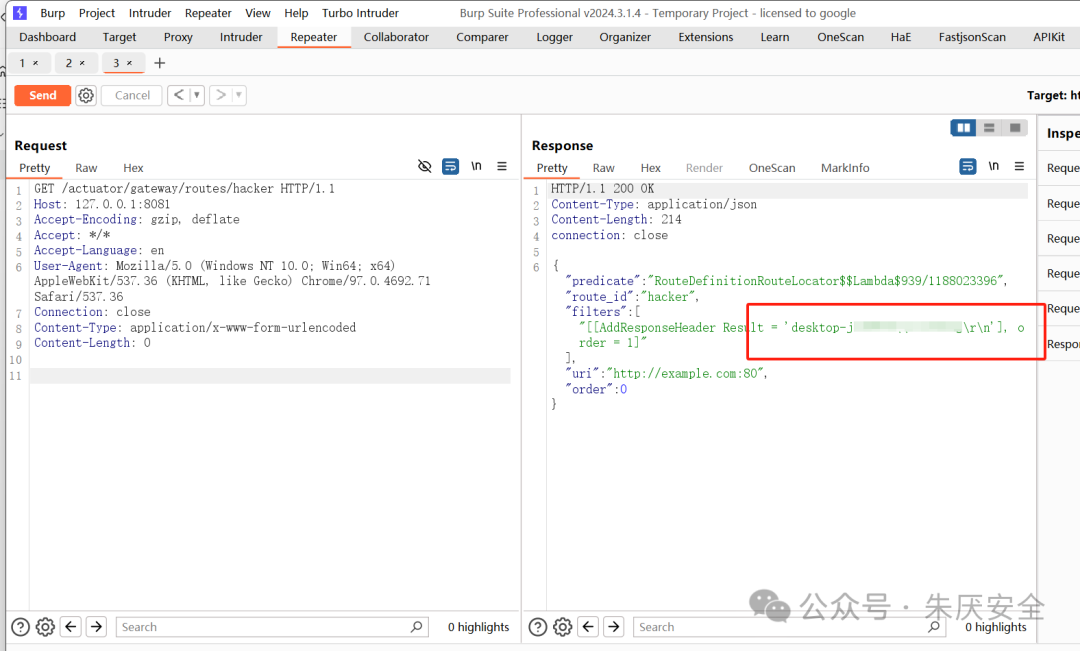The image size is (1080, 651).
Task: Toggle word wrap icon in Request panel
Action: (x=450, y=166)
